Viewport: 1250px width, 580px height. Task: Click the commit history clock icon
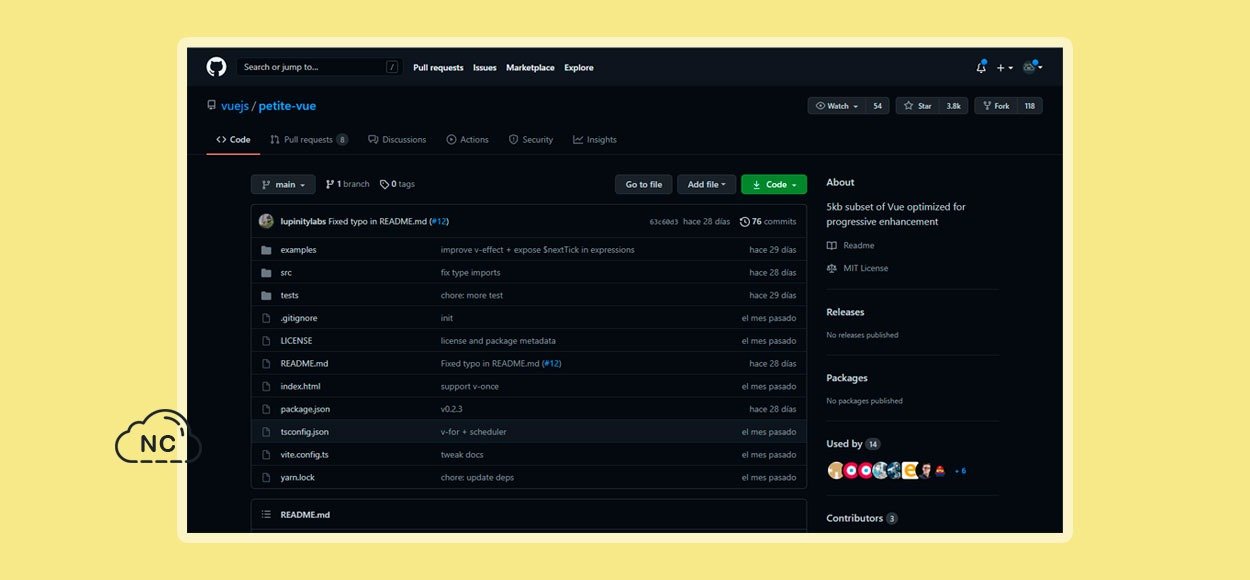[744, 222]
